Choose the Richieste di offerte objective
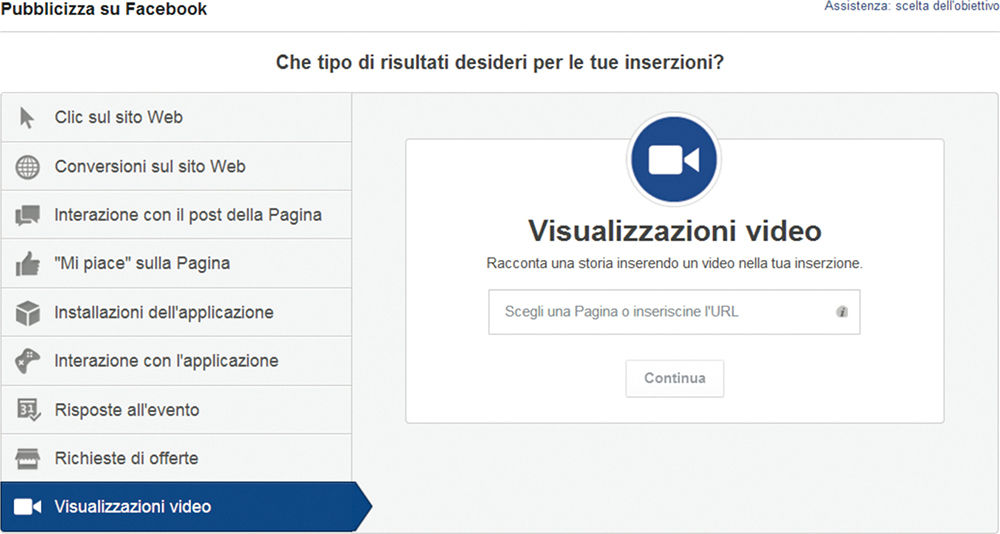 [176, 458]
